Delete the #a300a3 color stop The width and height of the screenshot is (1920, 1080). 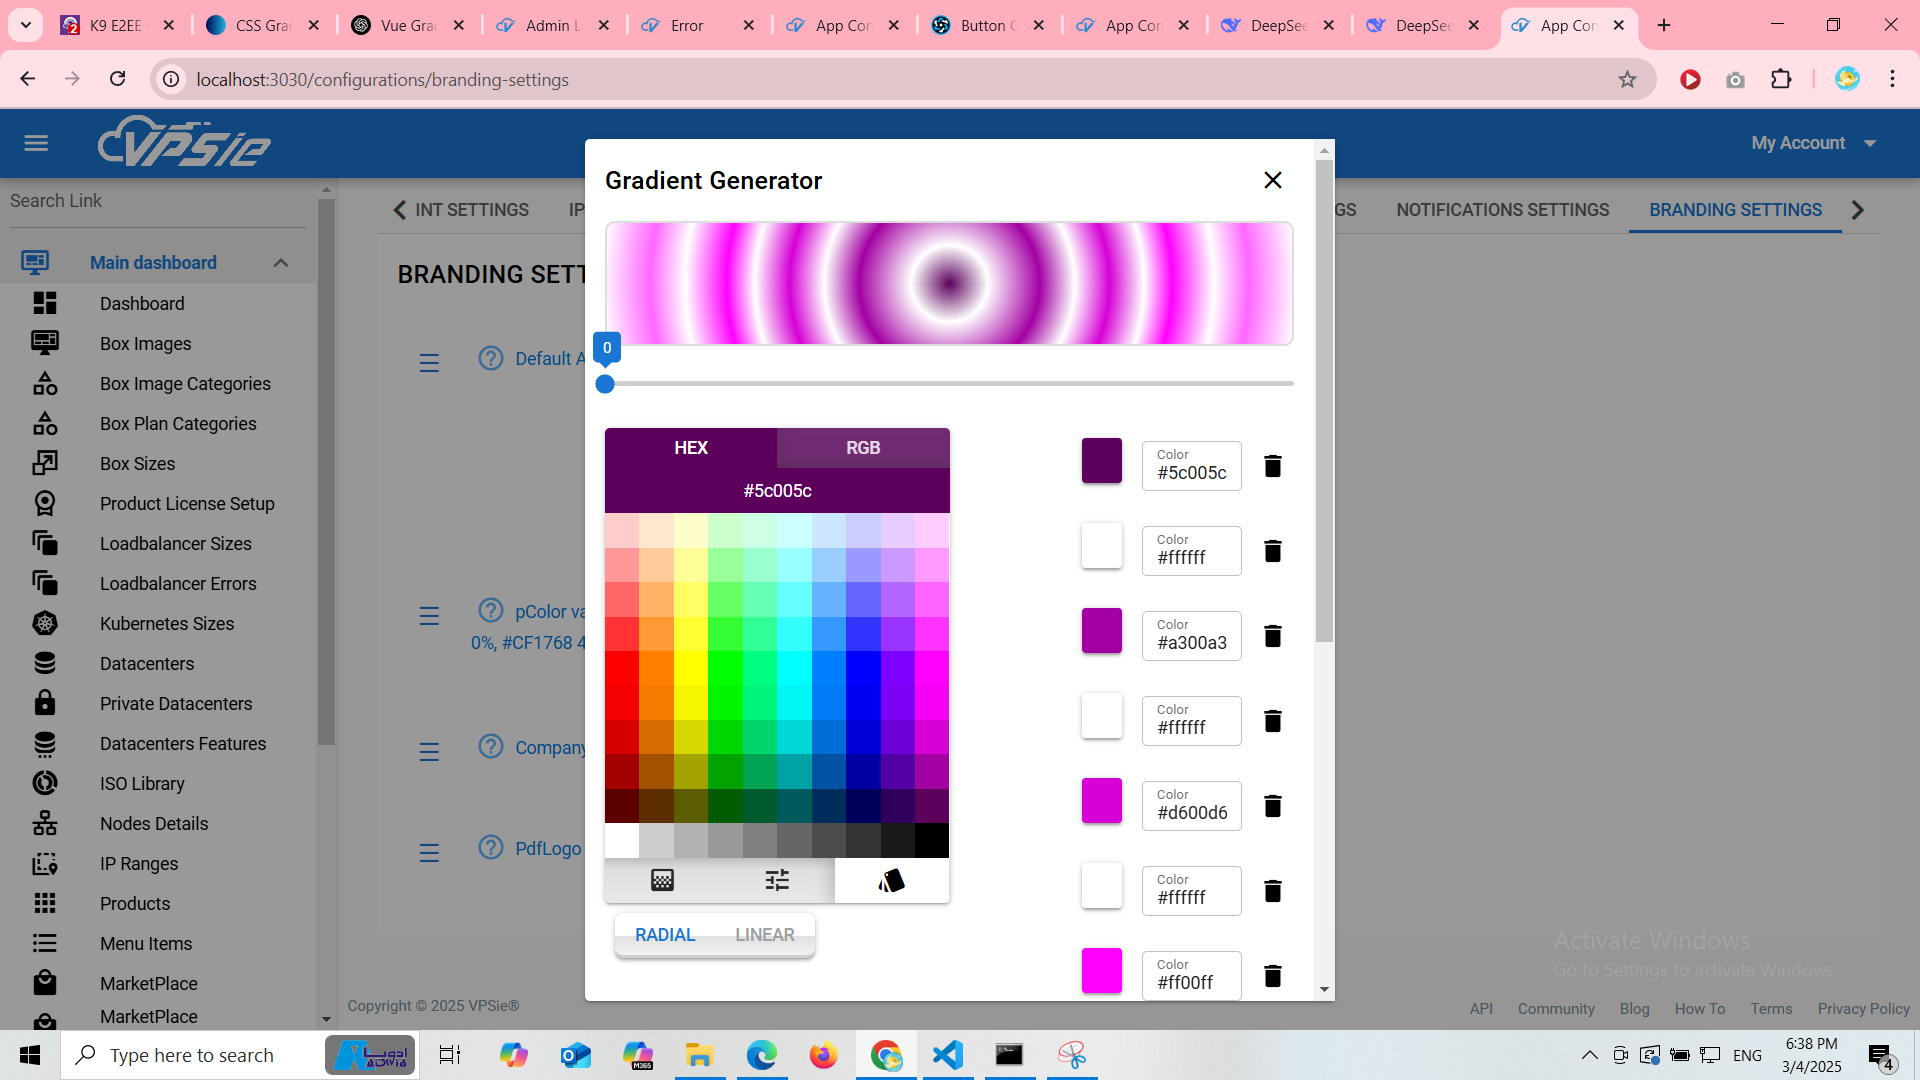[1272, 636]
